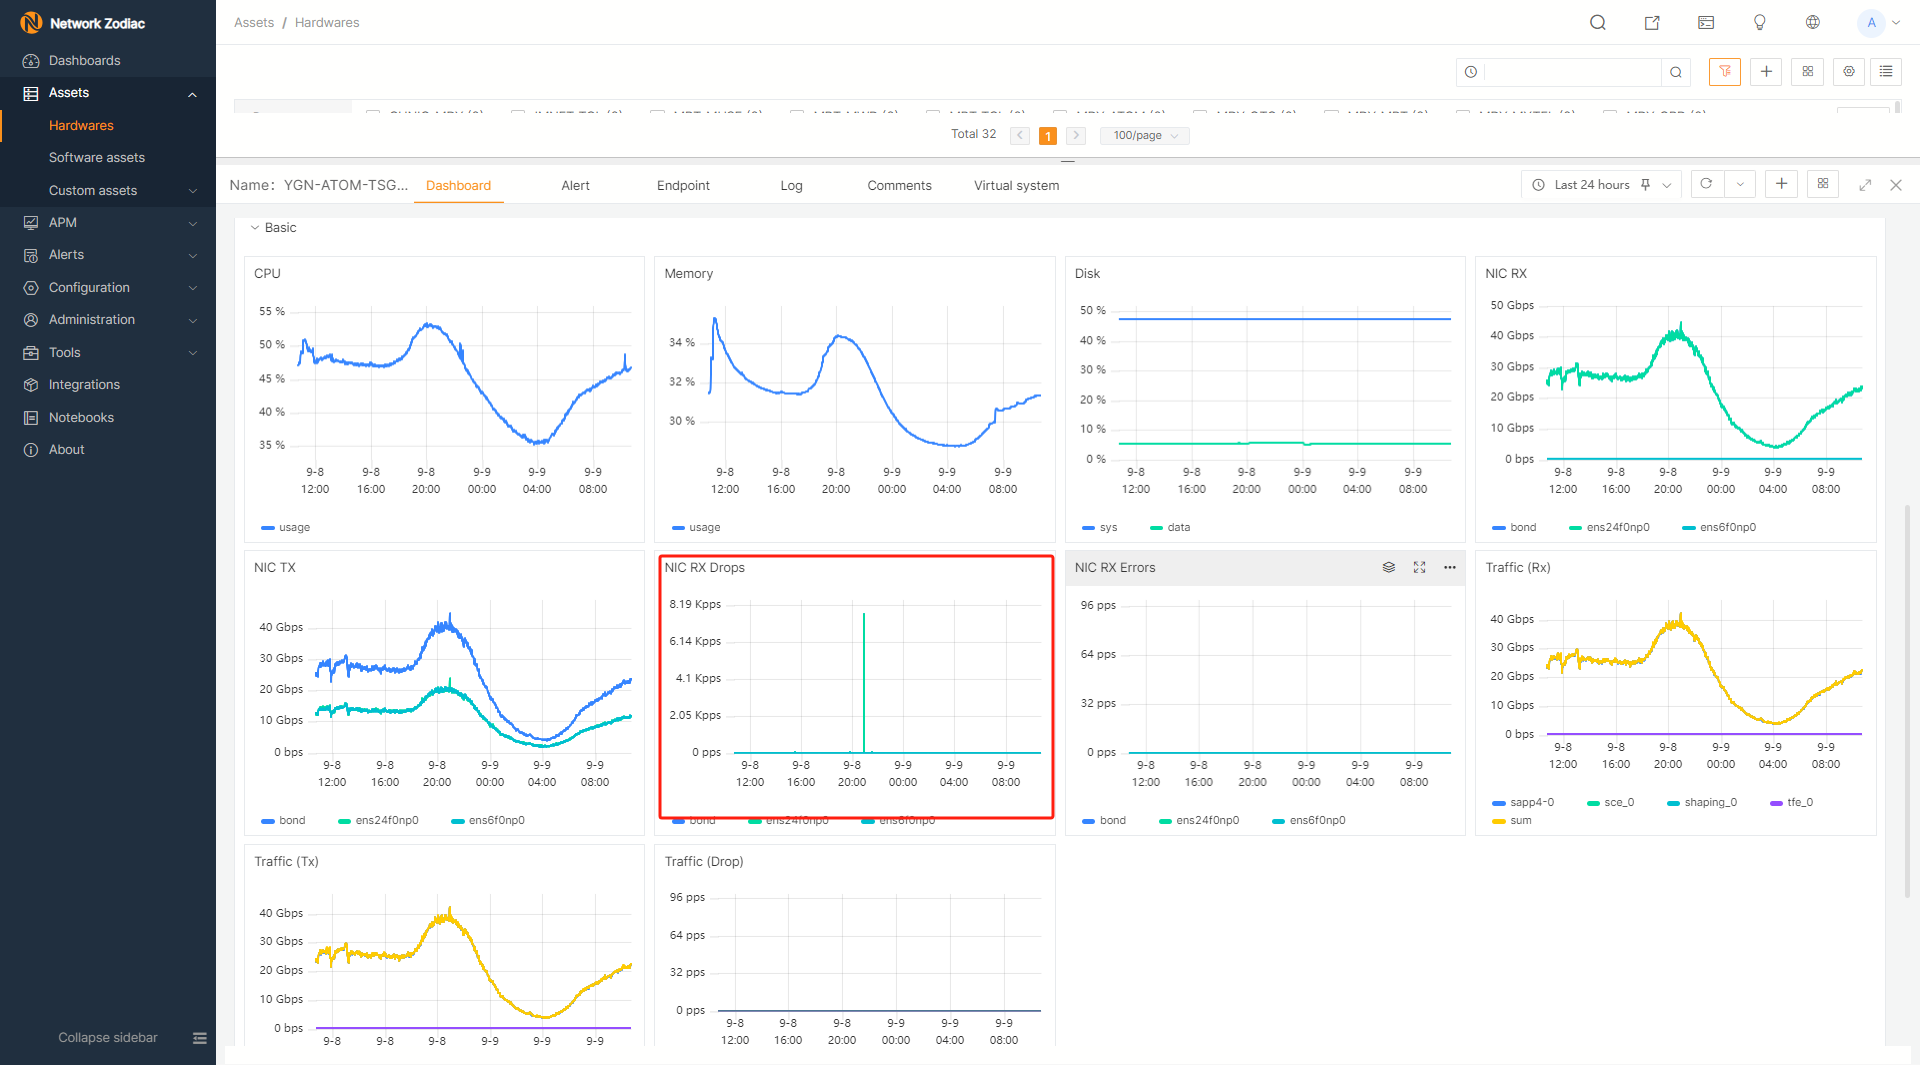Collapse the Basic section

255,228
